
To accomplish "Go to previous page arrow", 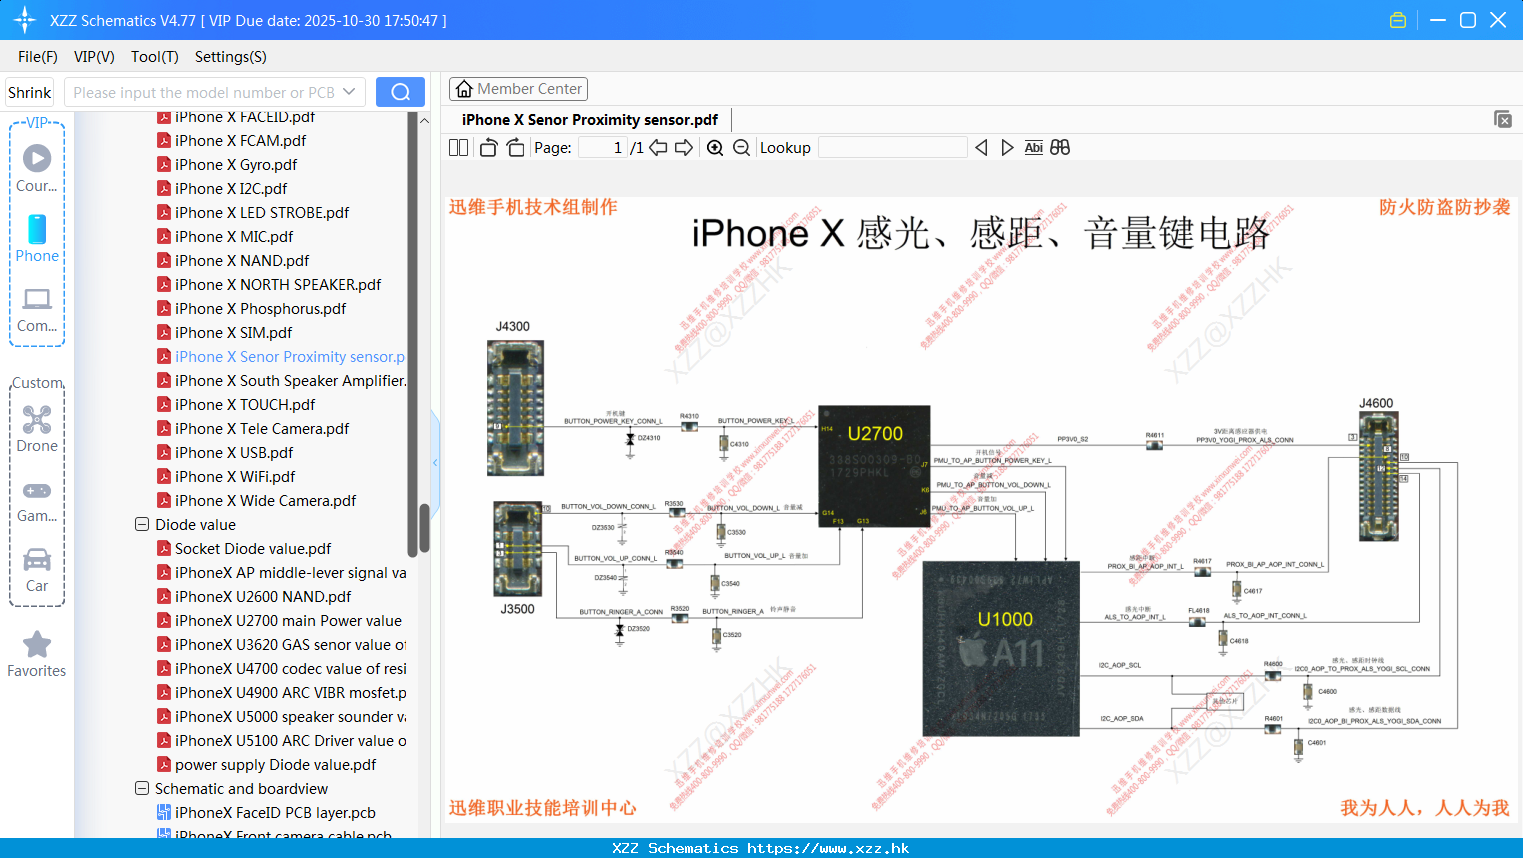I will (x=658, y=148).
